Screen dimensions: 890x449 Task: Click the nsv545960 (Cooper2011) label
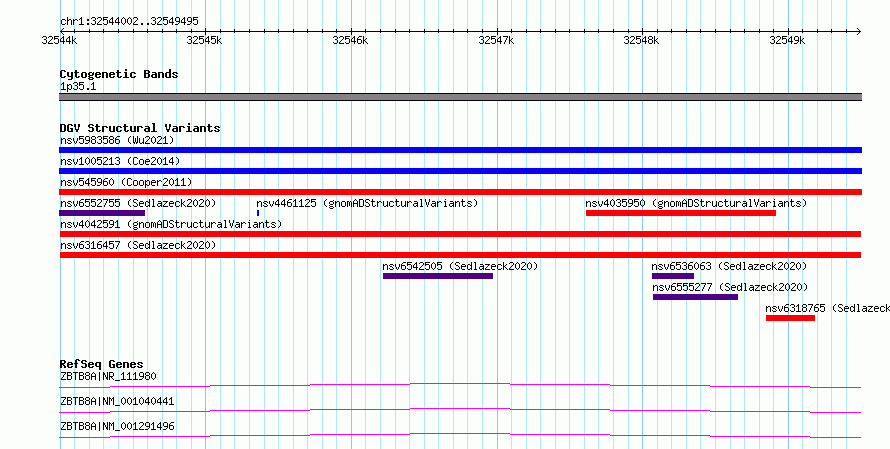coord(126,182)
